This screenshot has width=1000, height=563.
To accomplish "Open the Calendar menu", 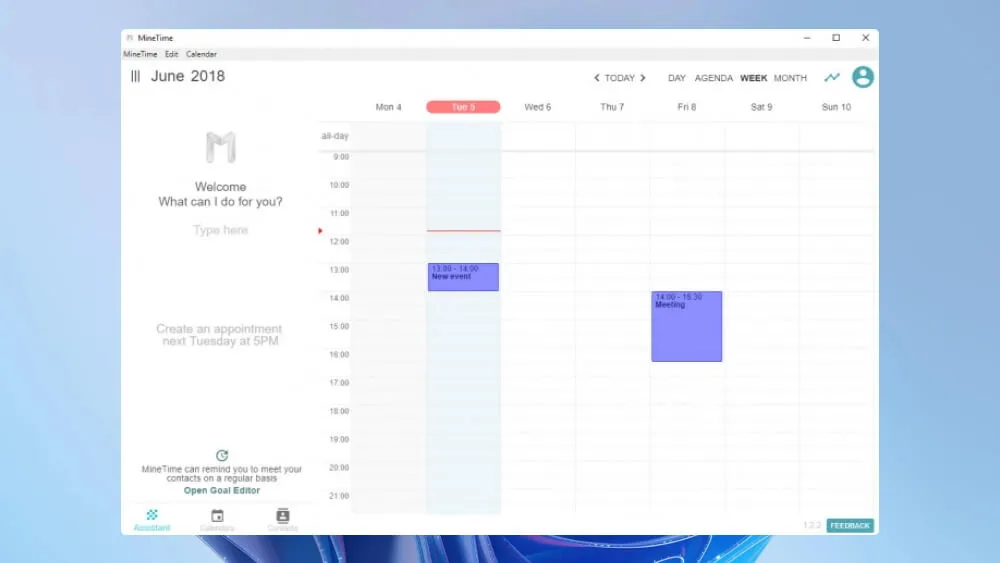I will [x=201, y=54].
